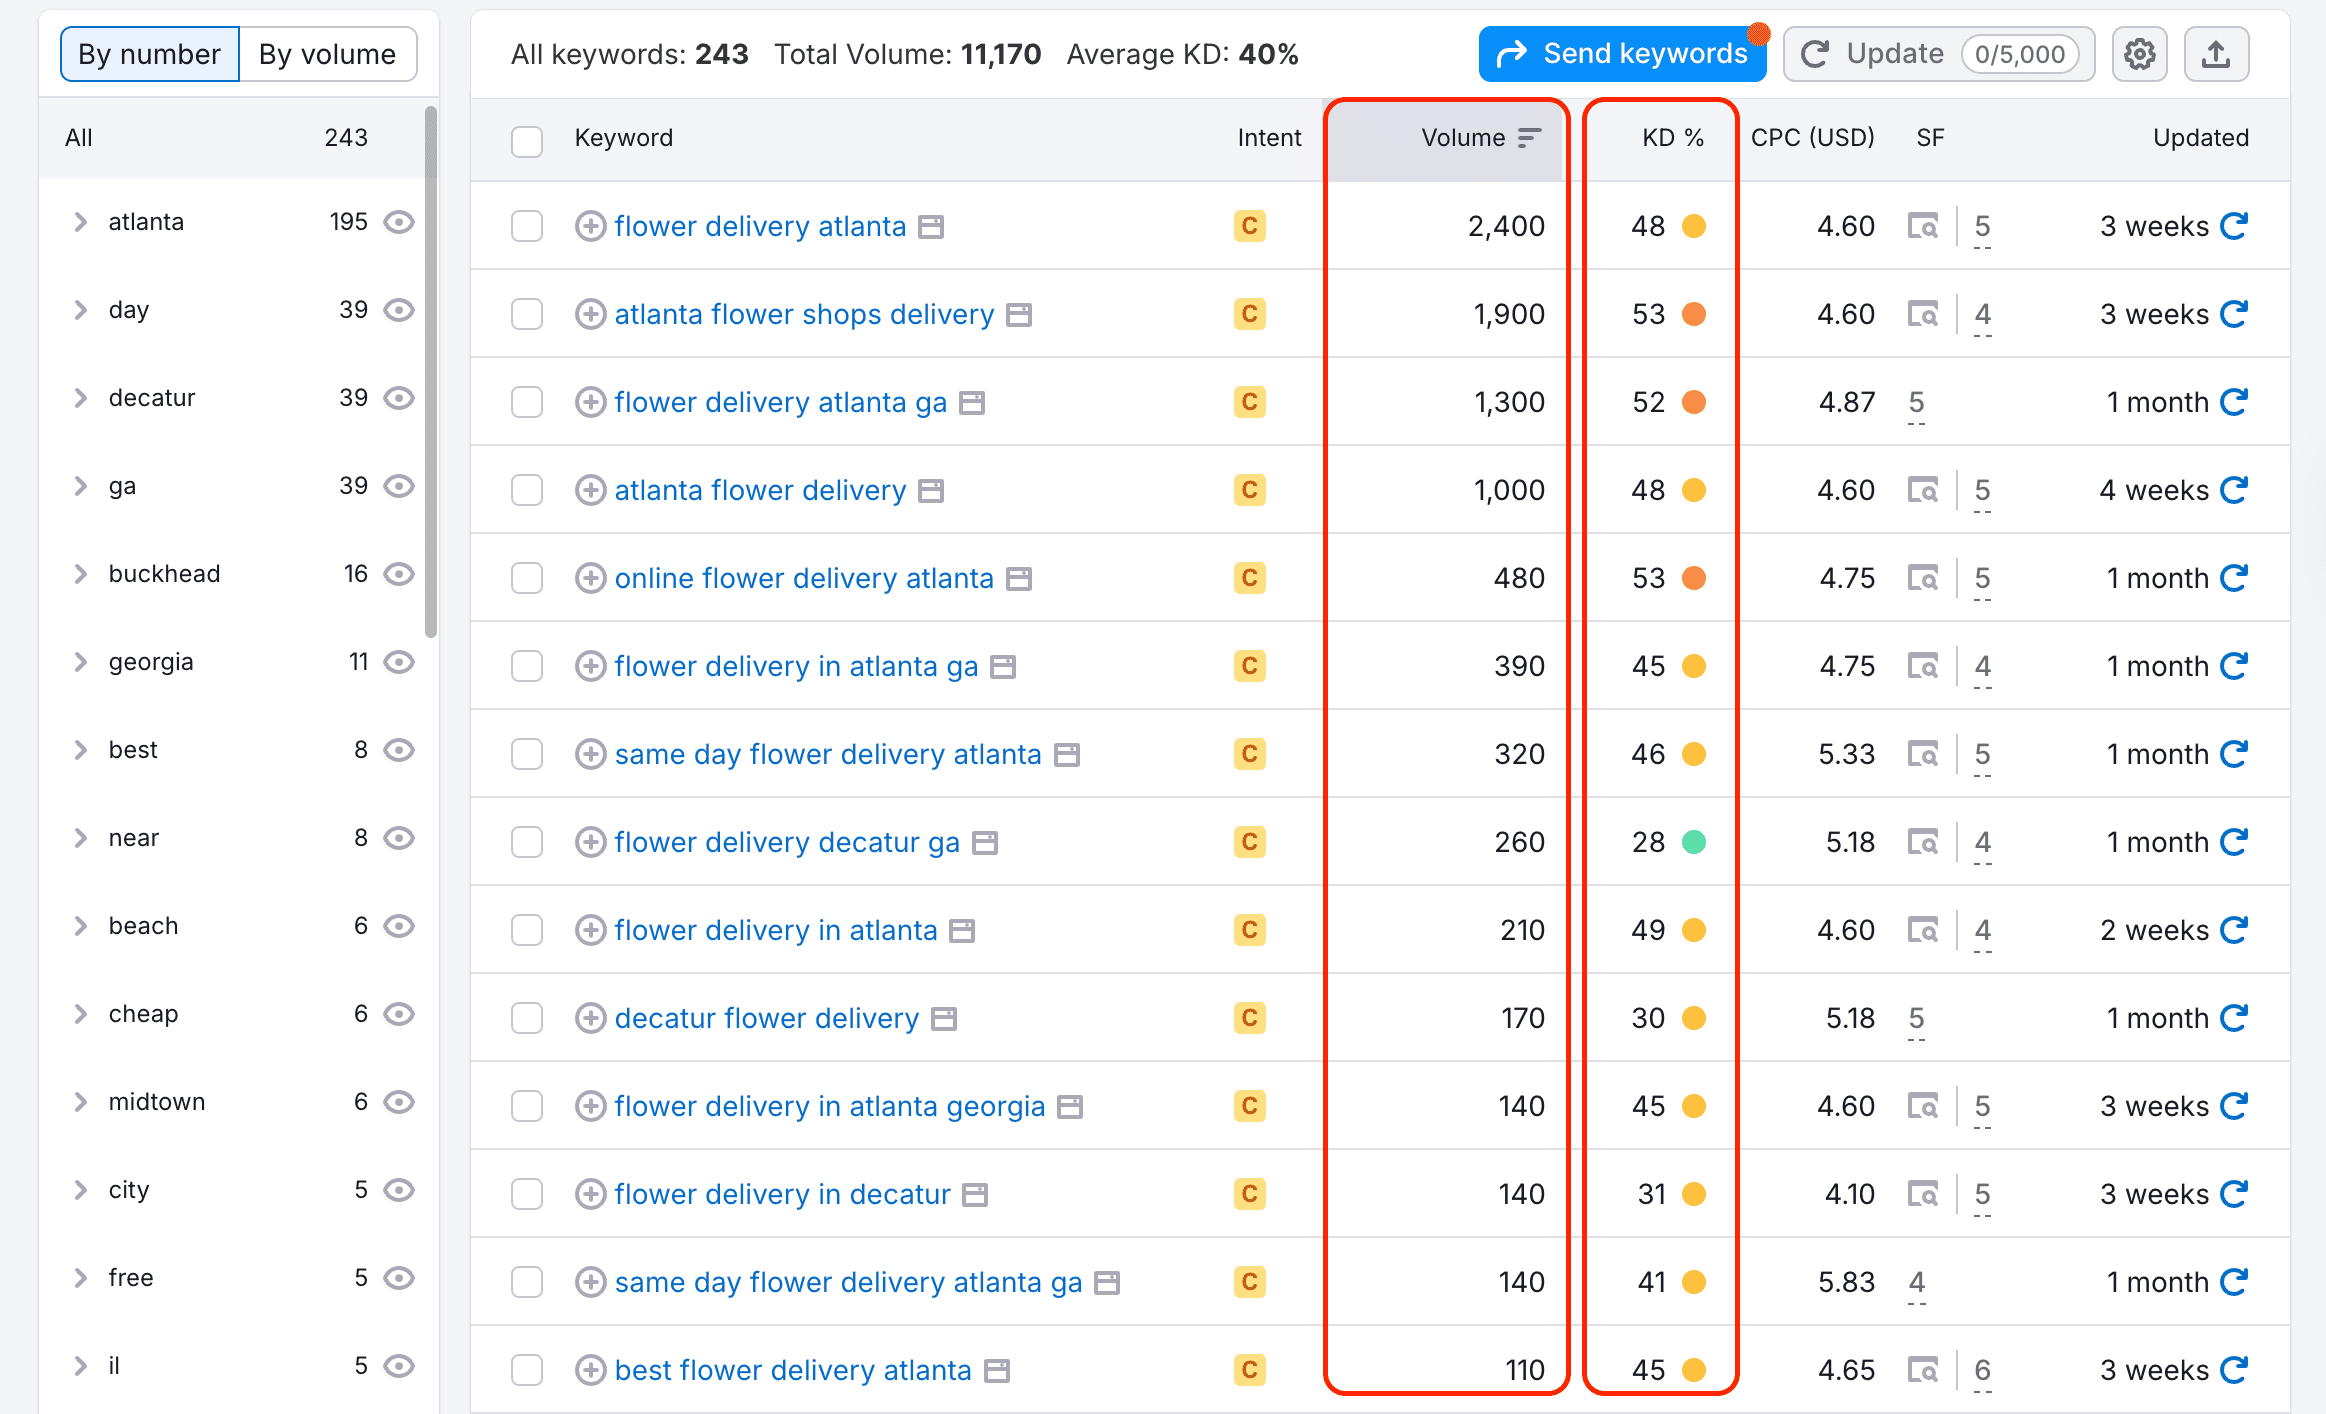This screenshot has width=2326, height=1414.
Task: Click the export keywords icon
Action: point(2216,54)
